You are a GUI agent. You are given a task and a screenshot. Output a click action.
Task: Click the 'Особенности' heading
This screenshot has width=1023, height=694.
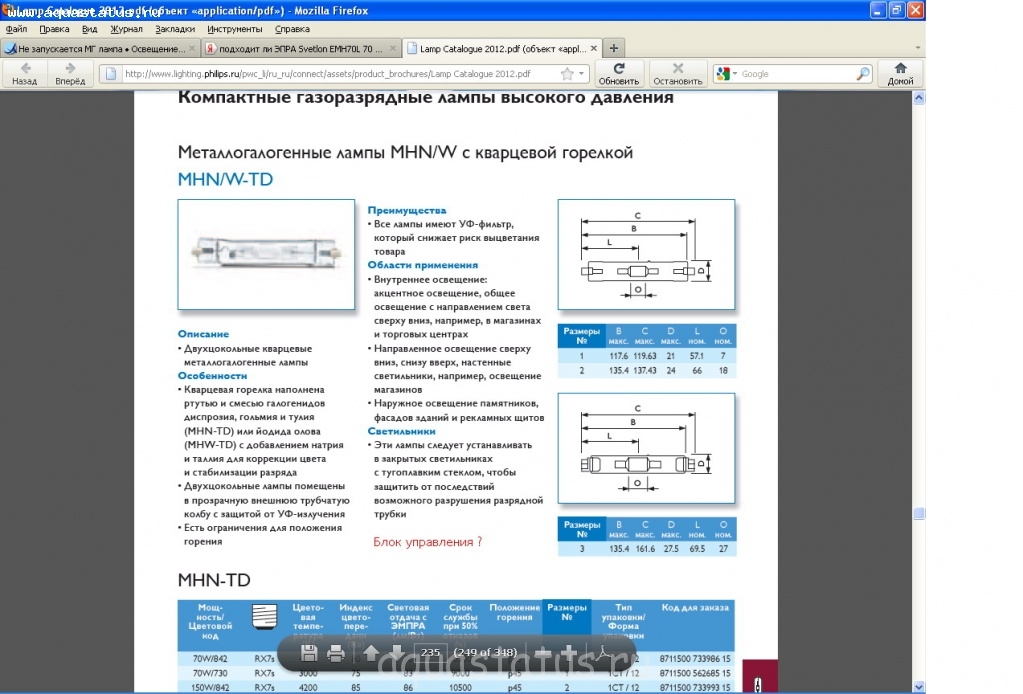click(x=212, y=376)
